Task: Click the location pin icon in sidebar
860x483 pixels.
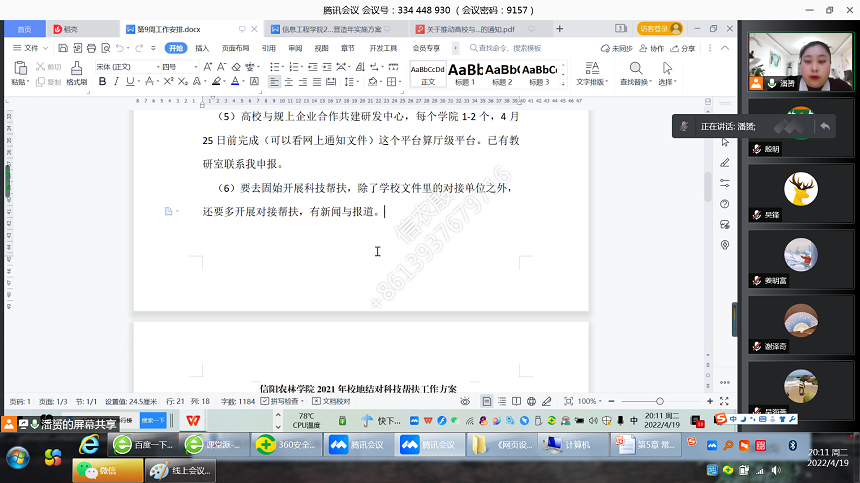Action: (725, 244)
